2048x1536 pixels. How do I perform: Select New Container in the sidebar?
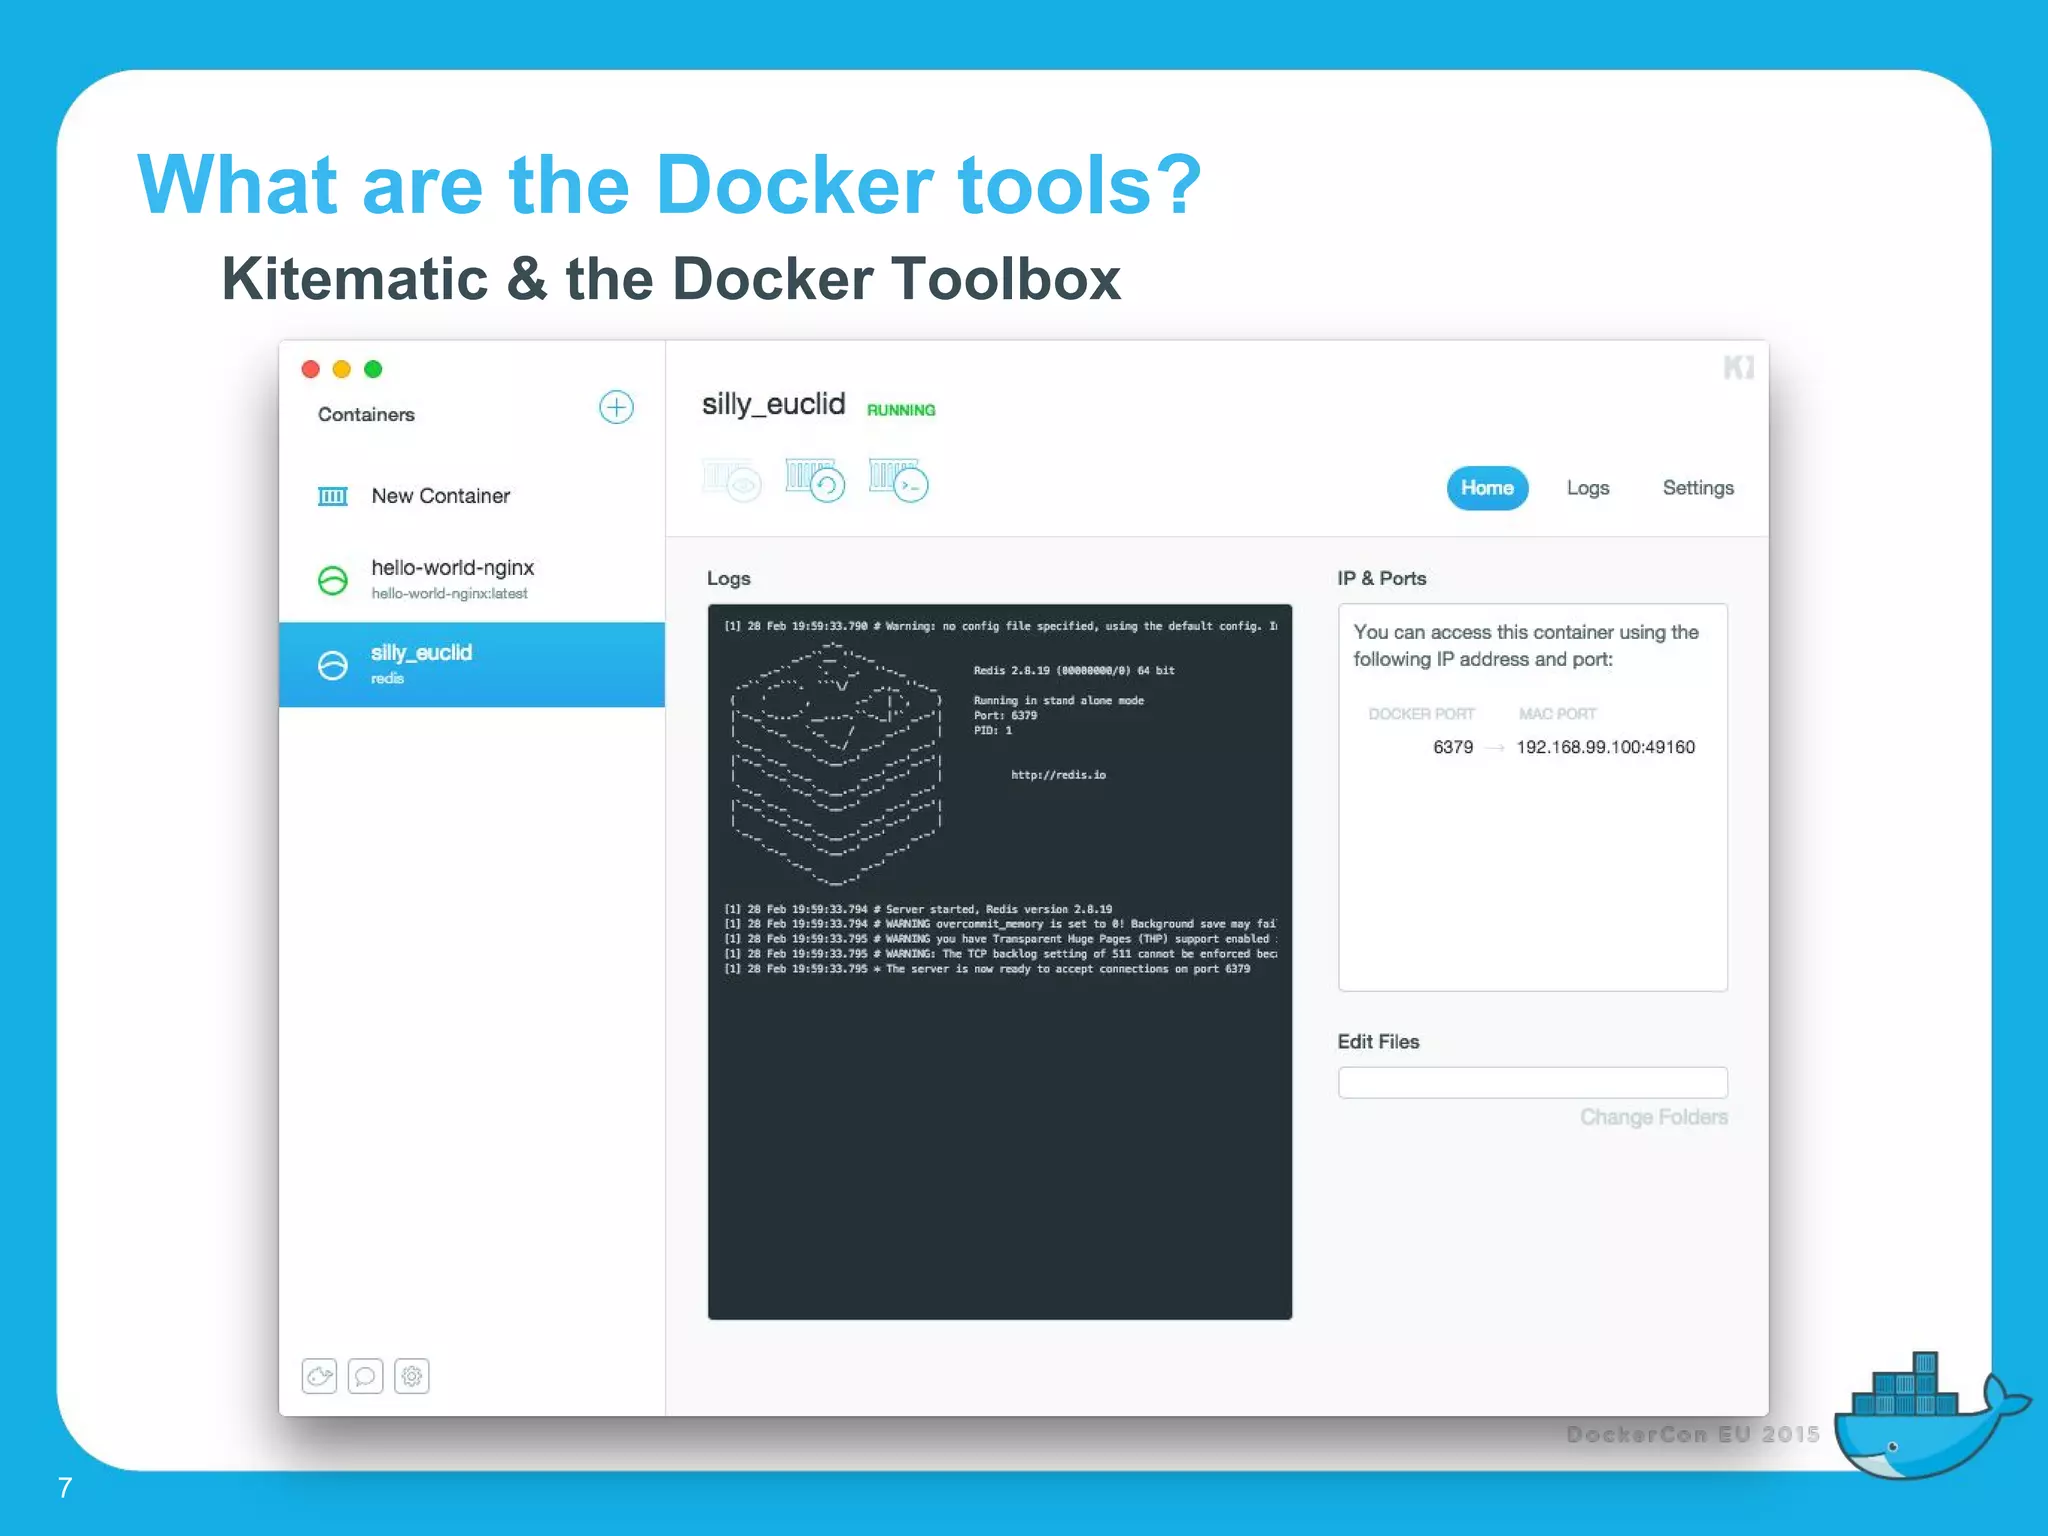click(x=471, y=496)
